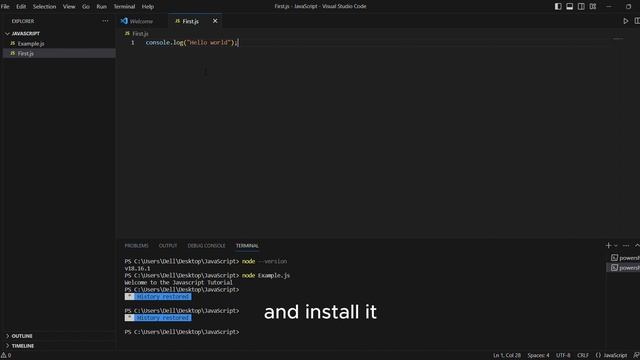Open the Run menu
The image size is (640, 360).
coord(102,7)
